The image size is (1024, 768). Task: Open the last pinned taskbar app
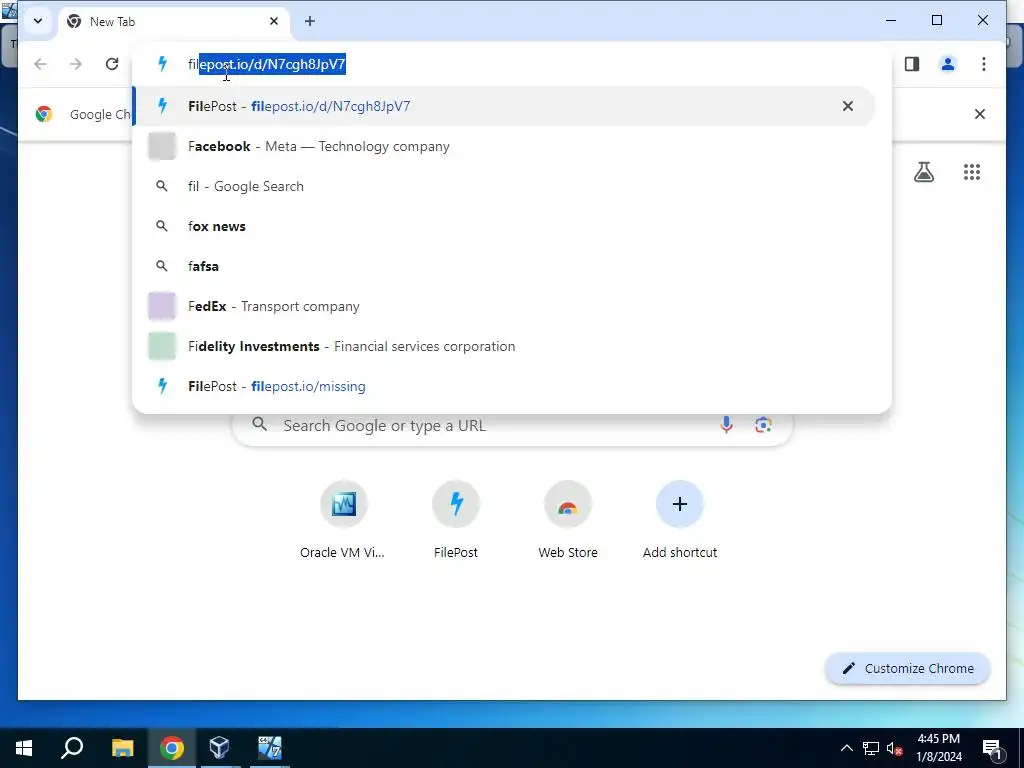pyautogui.click(x=269, y=748)
